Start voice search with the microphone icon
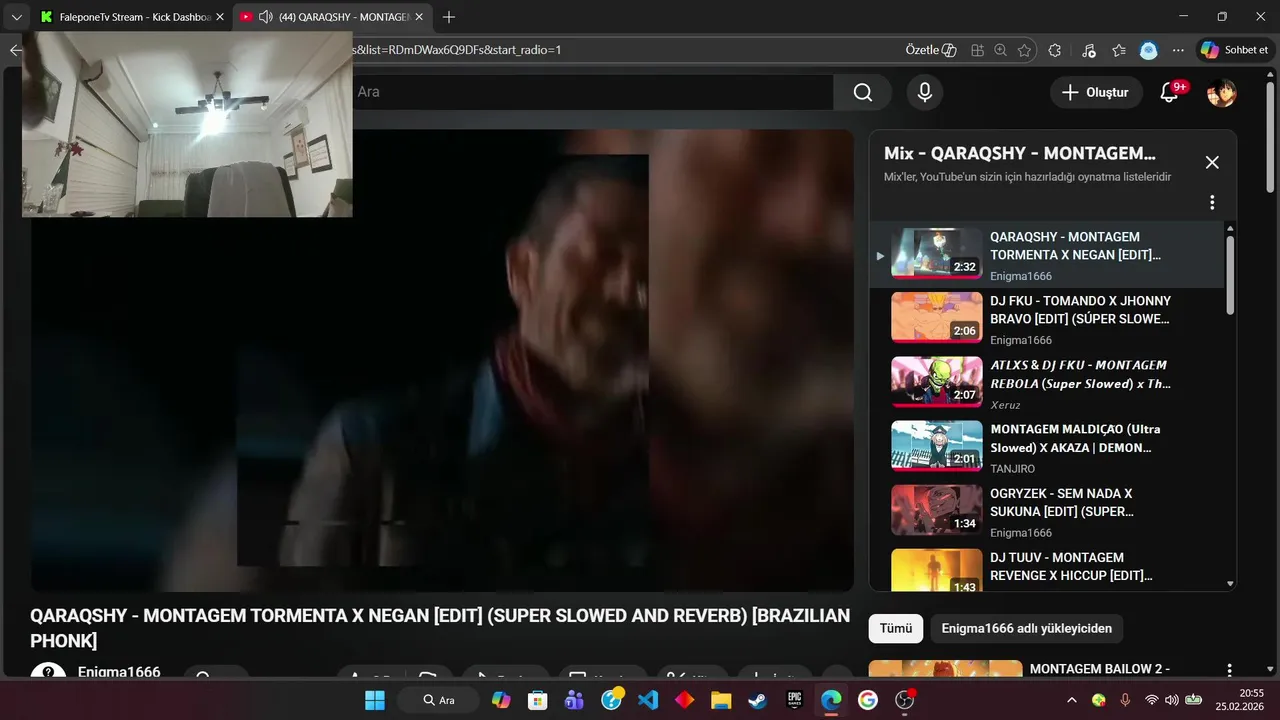Screen dimensions: 1280x720 point(925,92)
